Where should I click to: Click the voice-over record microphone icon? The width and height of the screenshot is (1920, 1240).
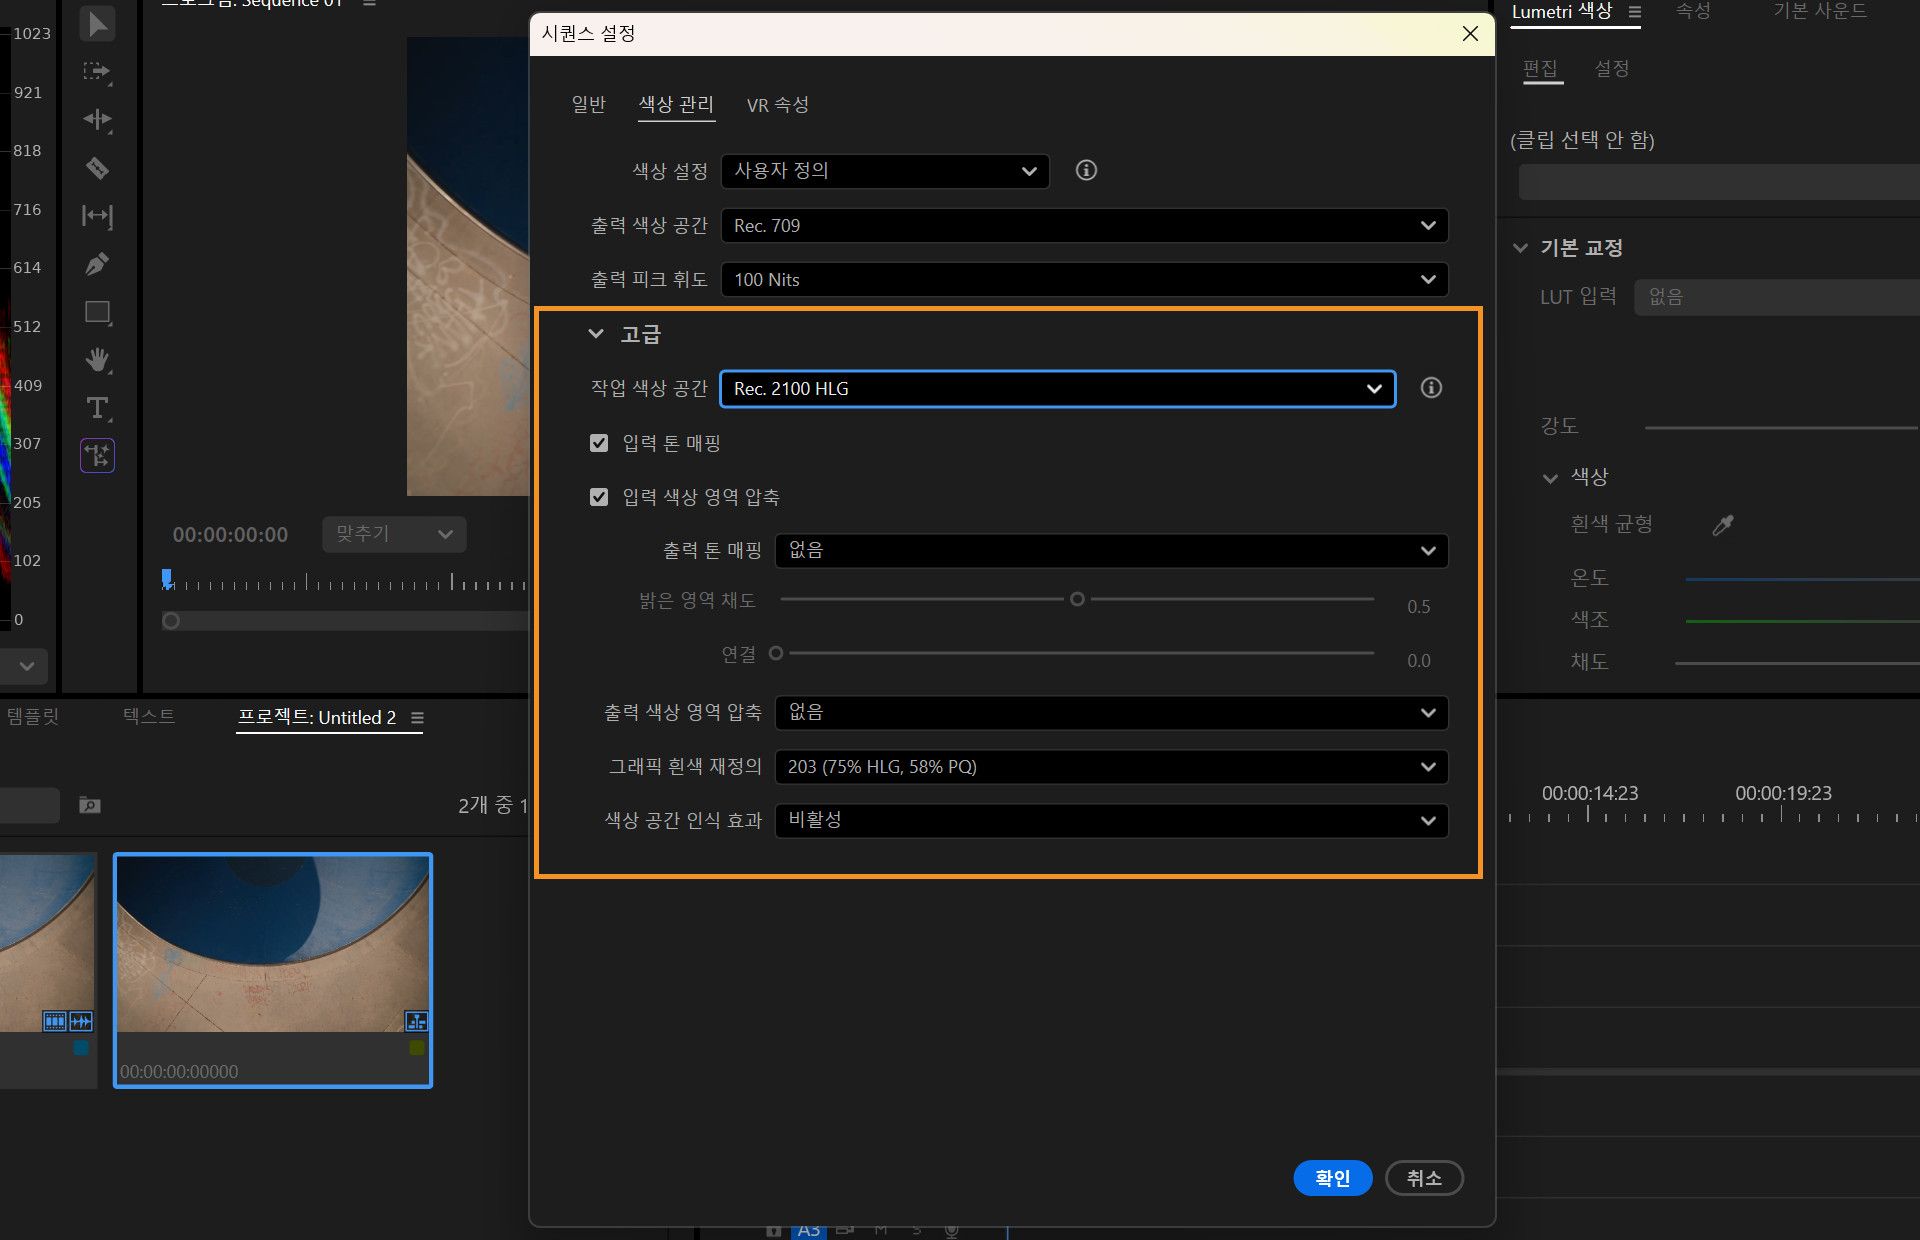pos(949,1231)
